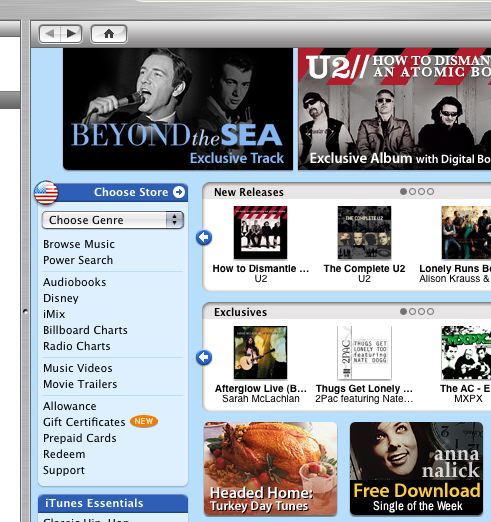
Task: Click the Choose Store arrow icon
Action: [179, 192]
